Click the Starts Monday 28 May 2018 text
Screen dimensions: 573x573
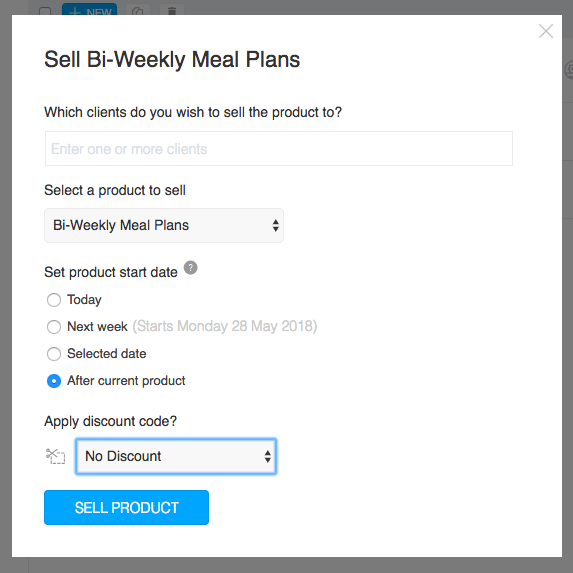point(225,326)
